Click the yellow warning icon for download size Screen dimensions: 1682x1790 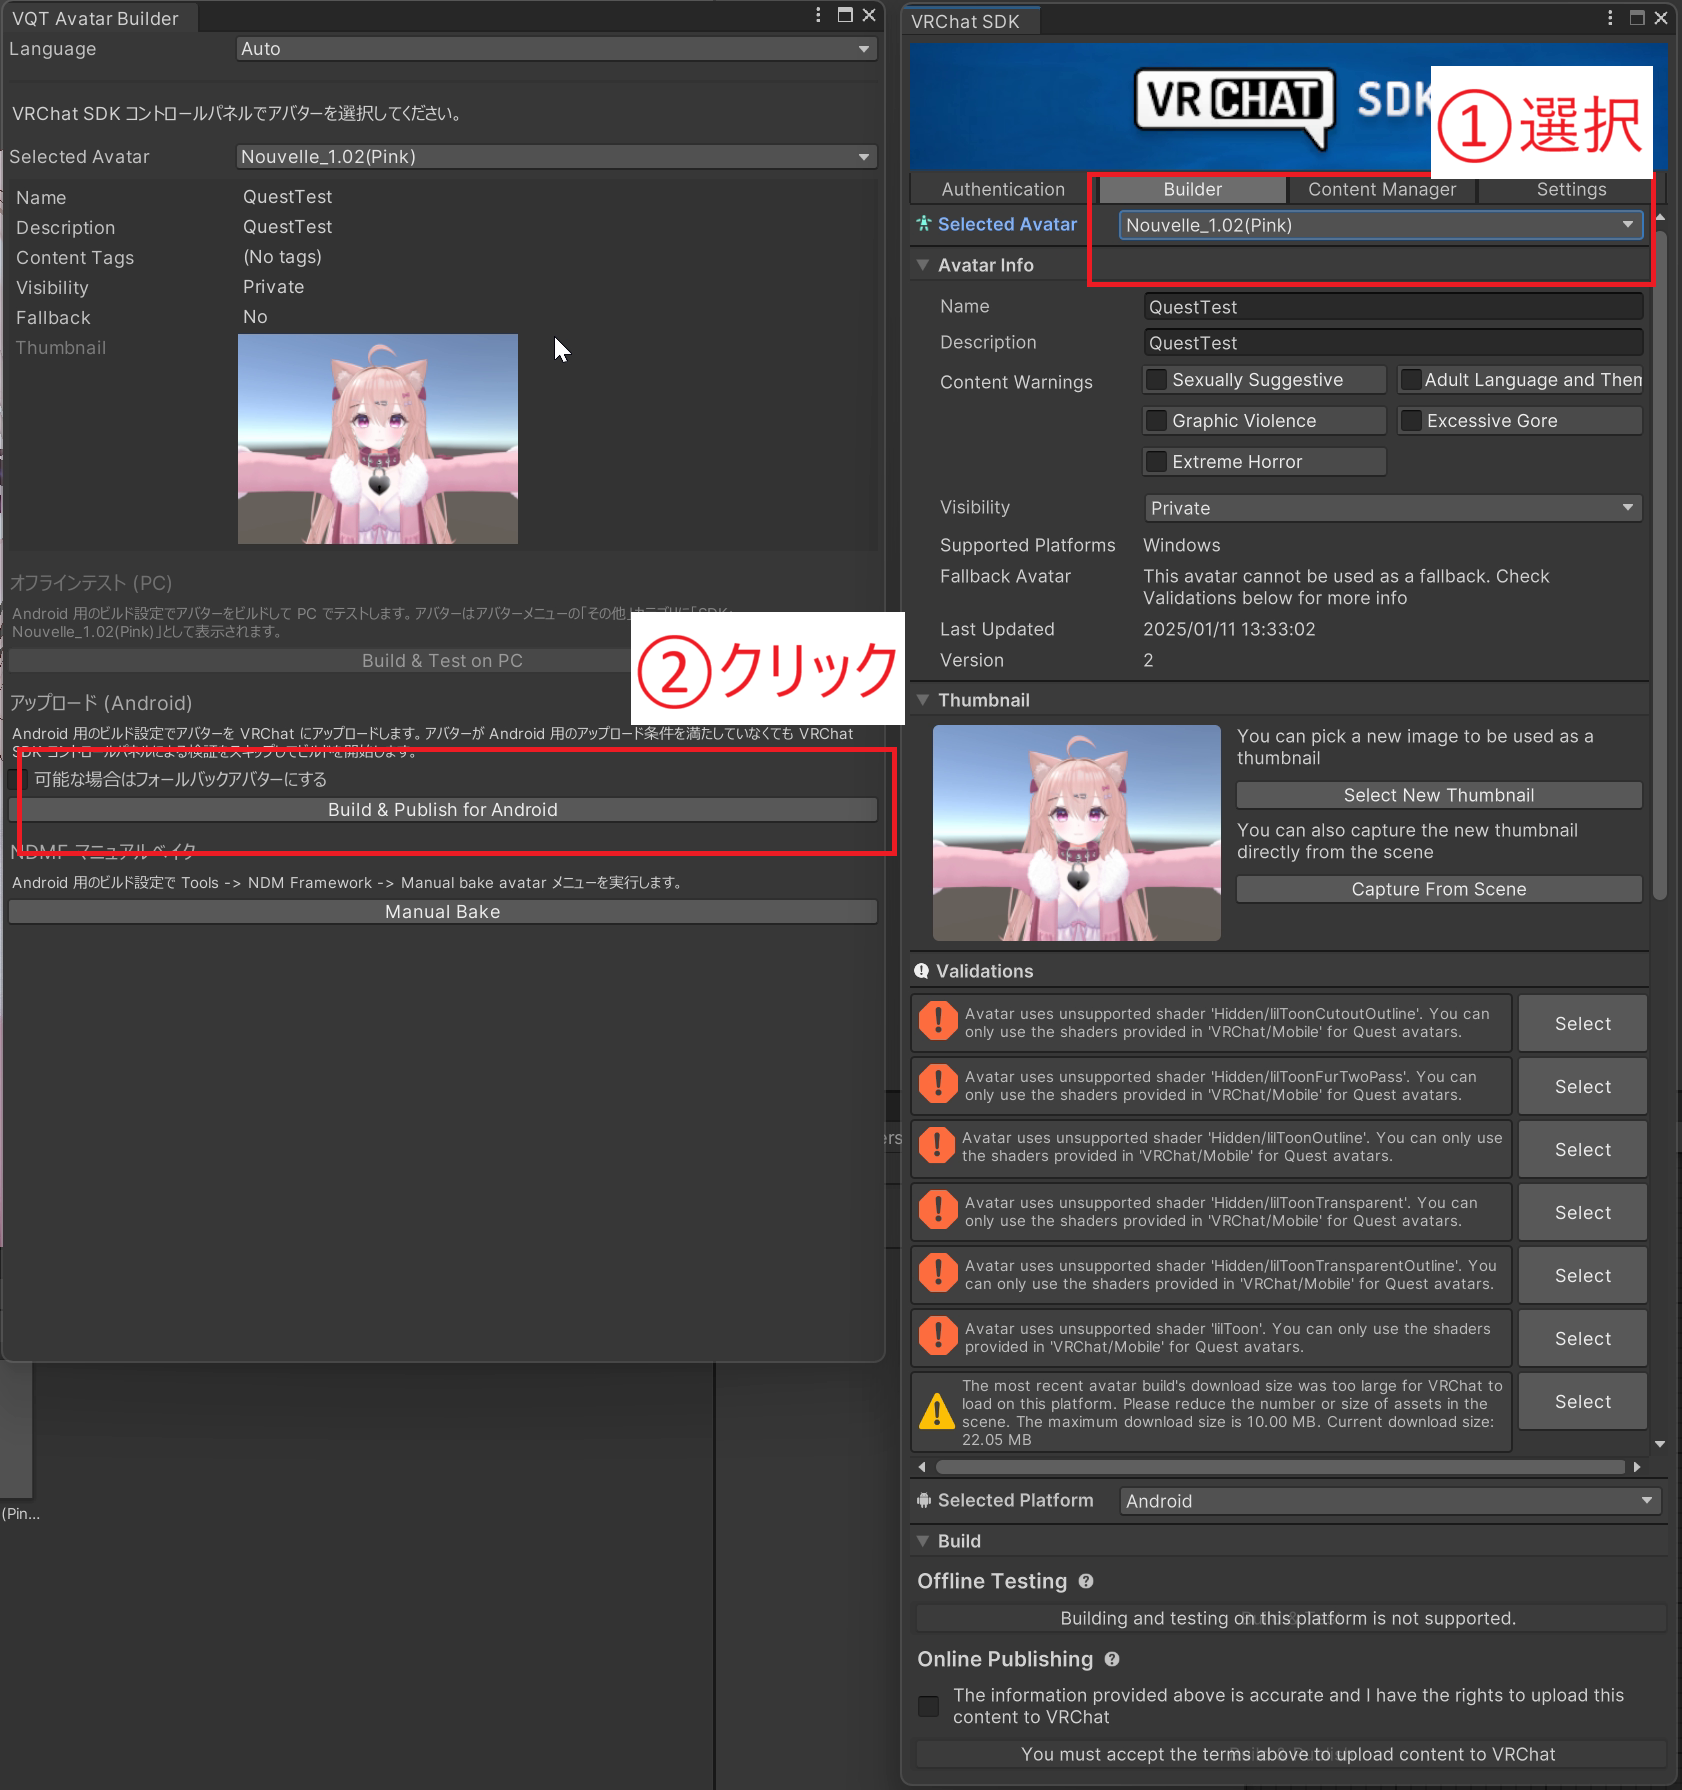tap(937, 1412)
